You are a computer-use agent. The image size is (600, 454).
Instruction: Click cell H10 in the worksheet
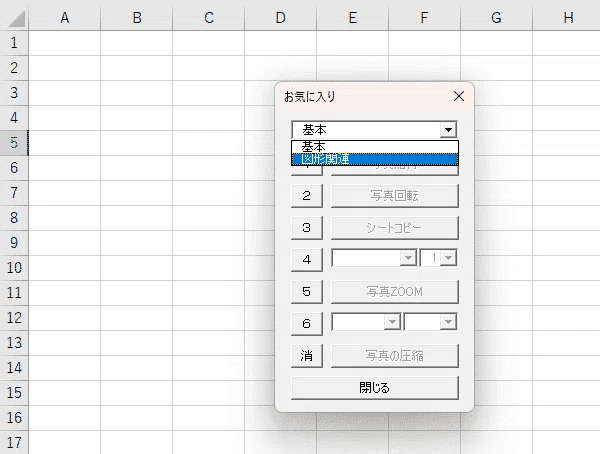[x=566, y=268]
